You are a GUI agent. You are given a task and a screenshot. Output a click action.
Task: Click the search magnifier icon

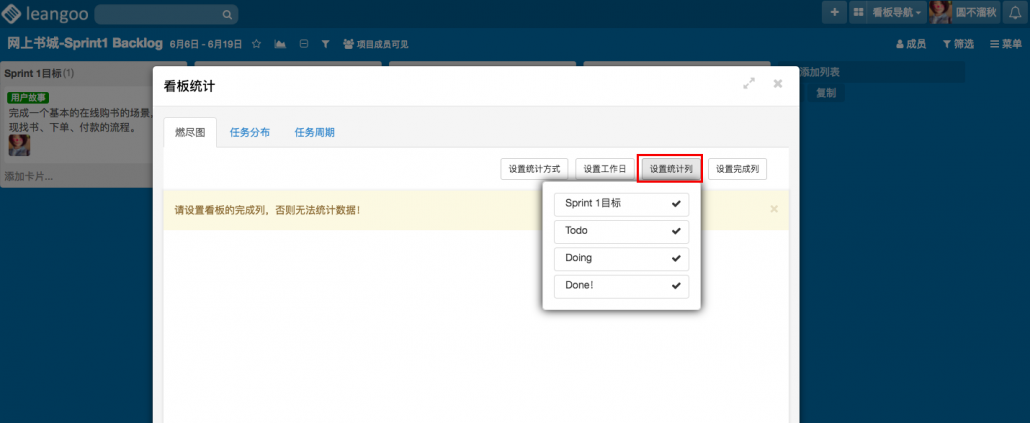point(228,15)
